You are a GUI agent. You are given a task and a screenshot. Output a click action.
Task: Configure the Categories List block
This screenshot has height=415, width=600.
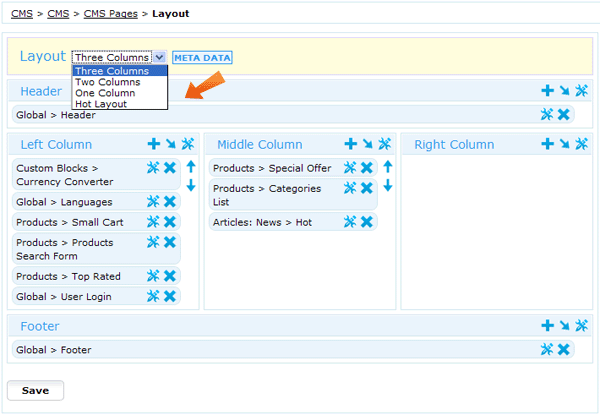coord(350,188)
